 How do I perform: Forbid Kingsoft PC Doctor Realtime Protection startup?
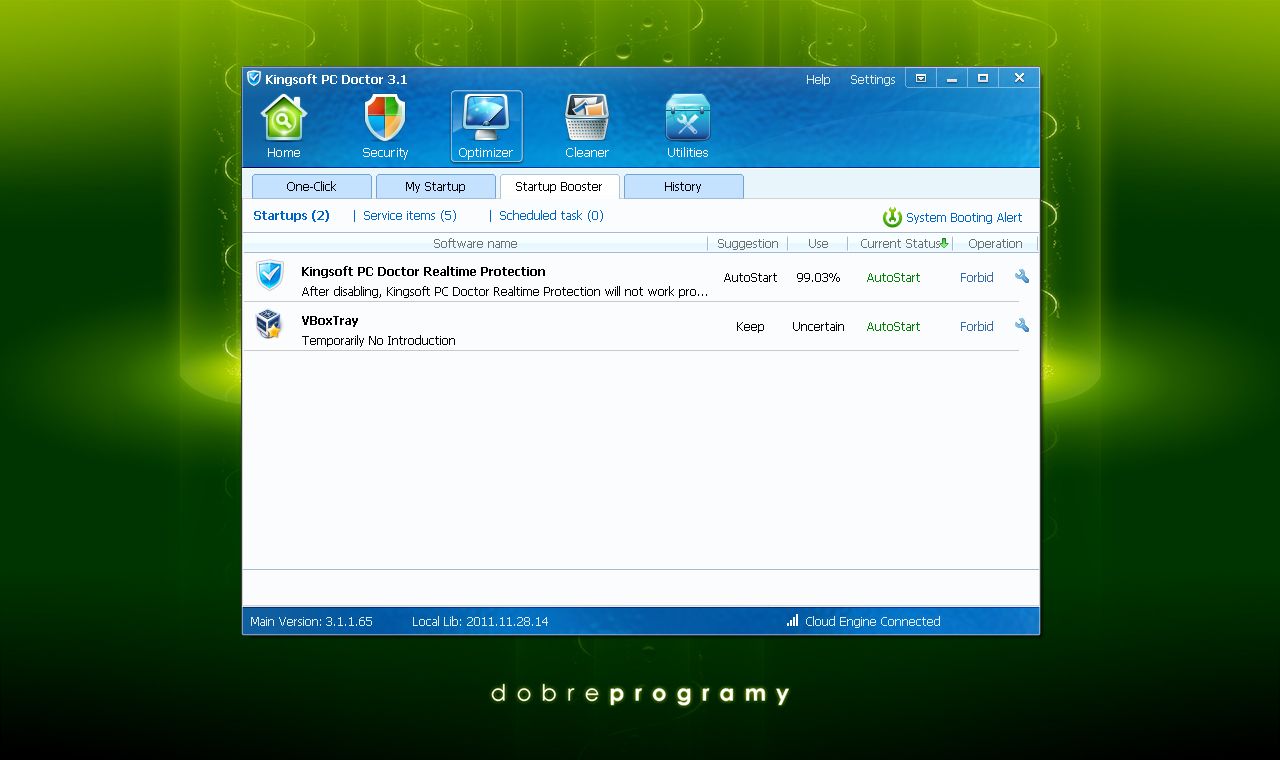[977, 277]
